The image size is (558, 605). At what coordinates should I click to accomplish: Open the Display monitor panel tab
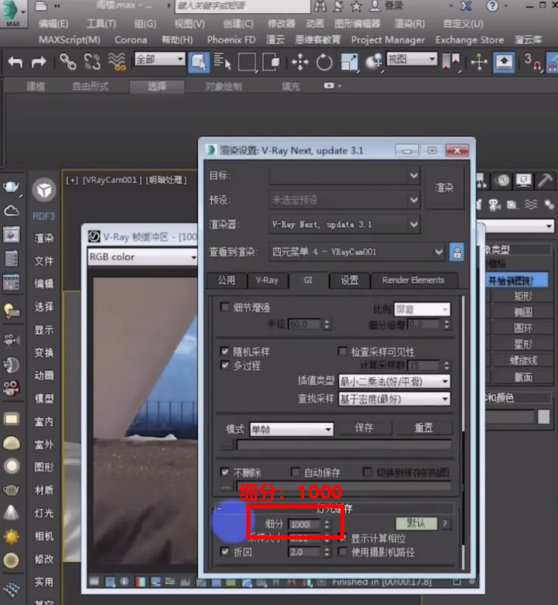[x=523, y=180]
